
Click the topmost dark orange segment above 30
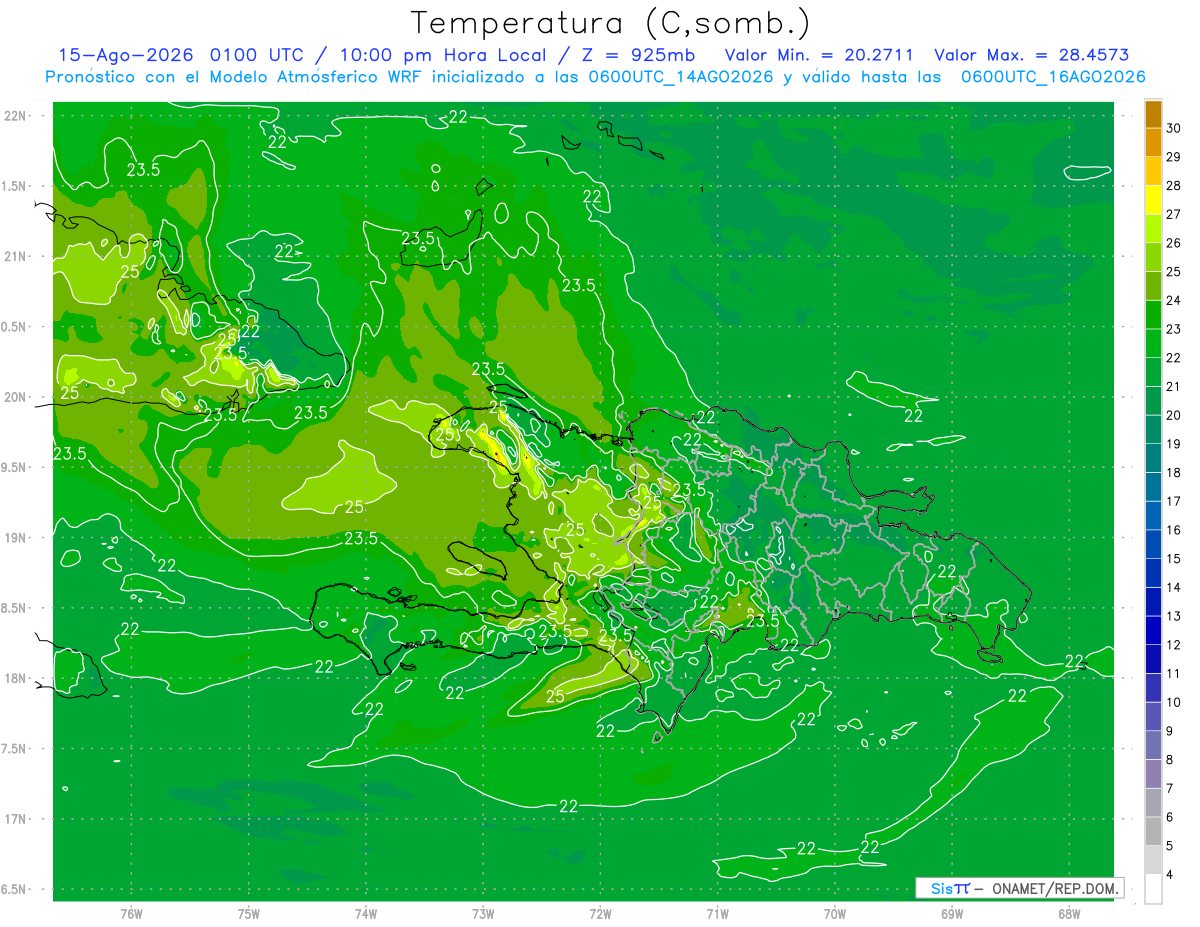point(1153,114)
